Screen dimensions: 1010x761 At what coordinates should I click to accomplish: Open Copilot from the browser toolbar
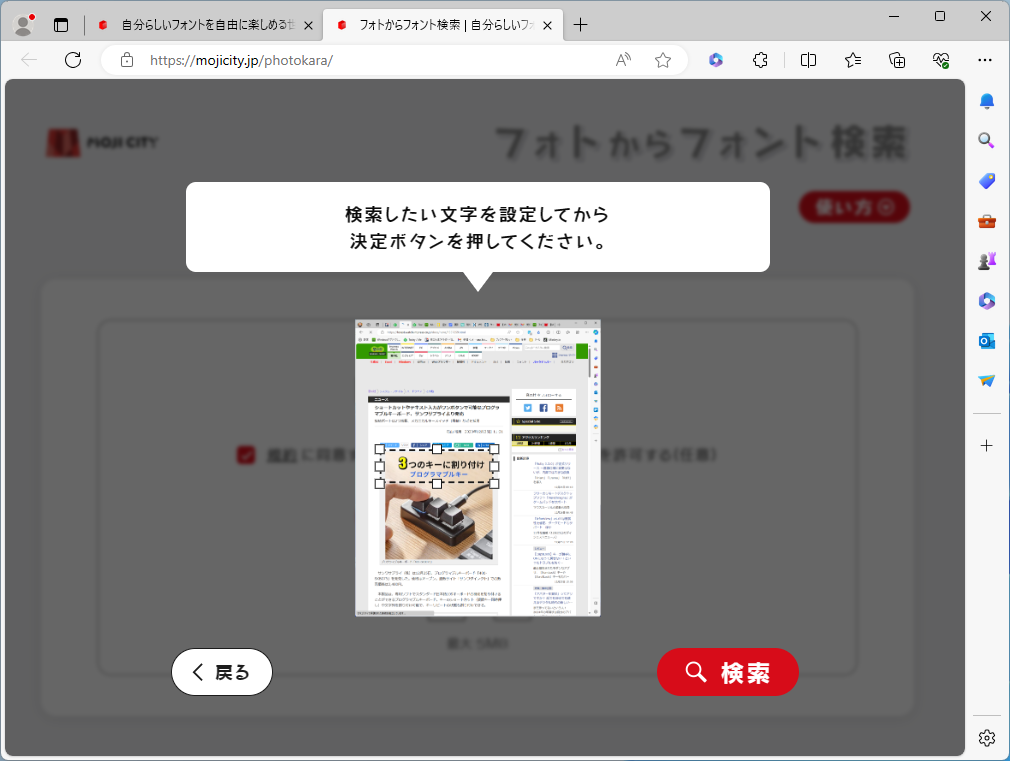click(713, 60)
